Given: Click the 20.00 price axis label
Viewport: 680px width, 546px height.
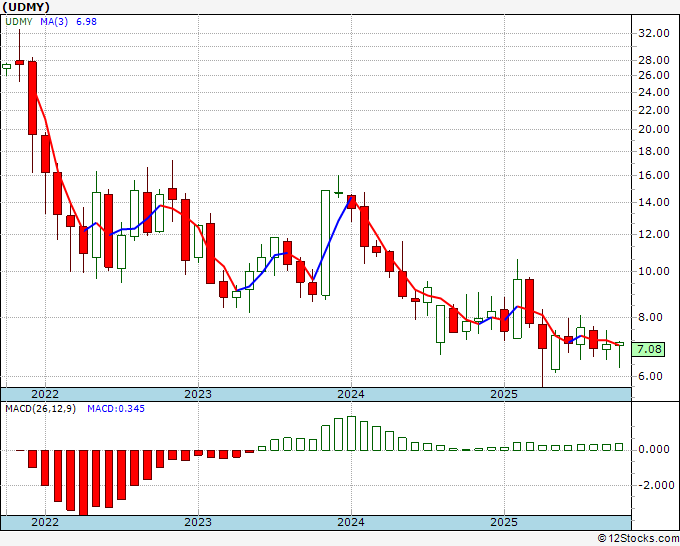Looking at the screenshot, I should tap(654, 129).
